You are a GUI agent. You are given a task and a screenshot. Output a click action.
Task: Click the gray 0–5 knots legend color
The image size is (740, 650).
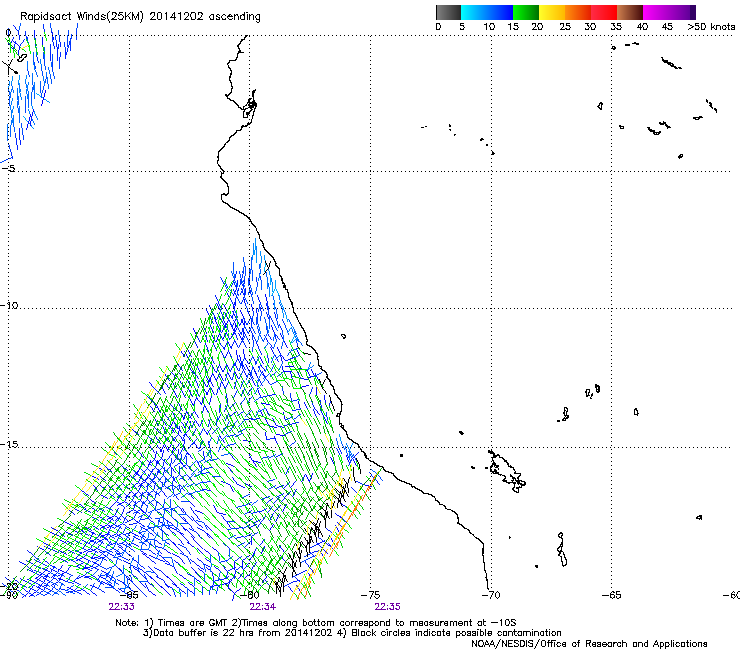[448, 12]
